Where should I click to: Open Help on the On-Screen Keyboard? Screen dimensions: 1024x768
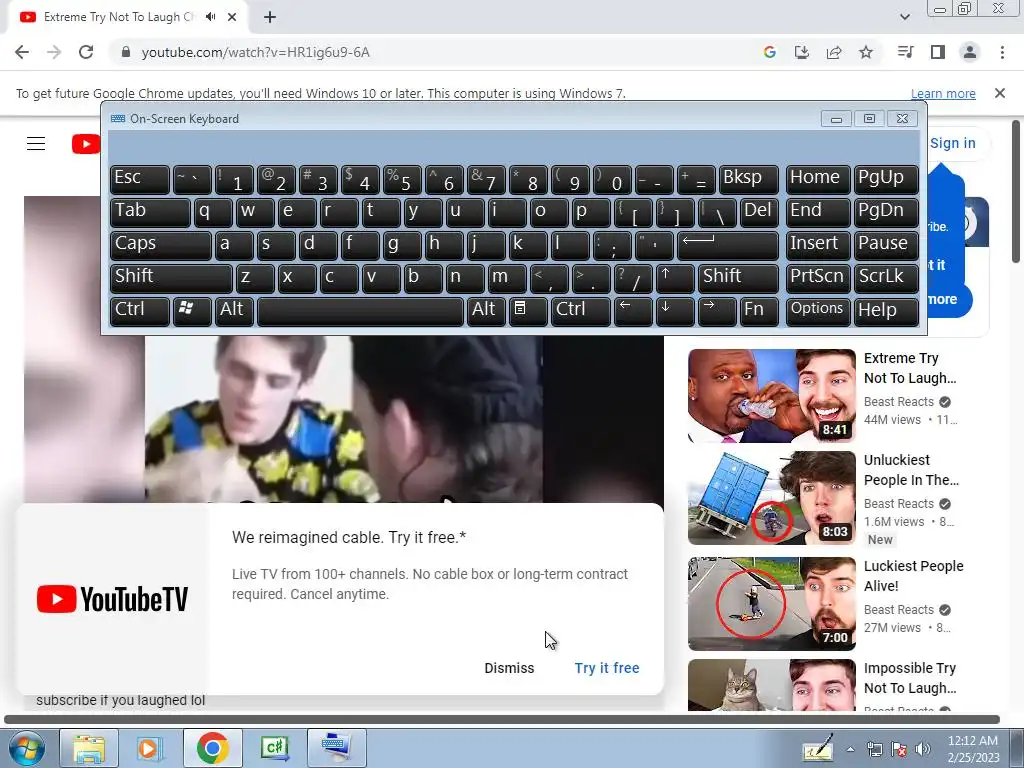886,311
